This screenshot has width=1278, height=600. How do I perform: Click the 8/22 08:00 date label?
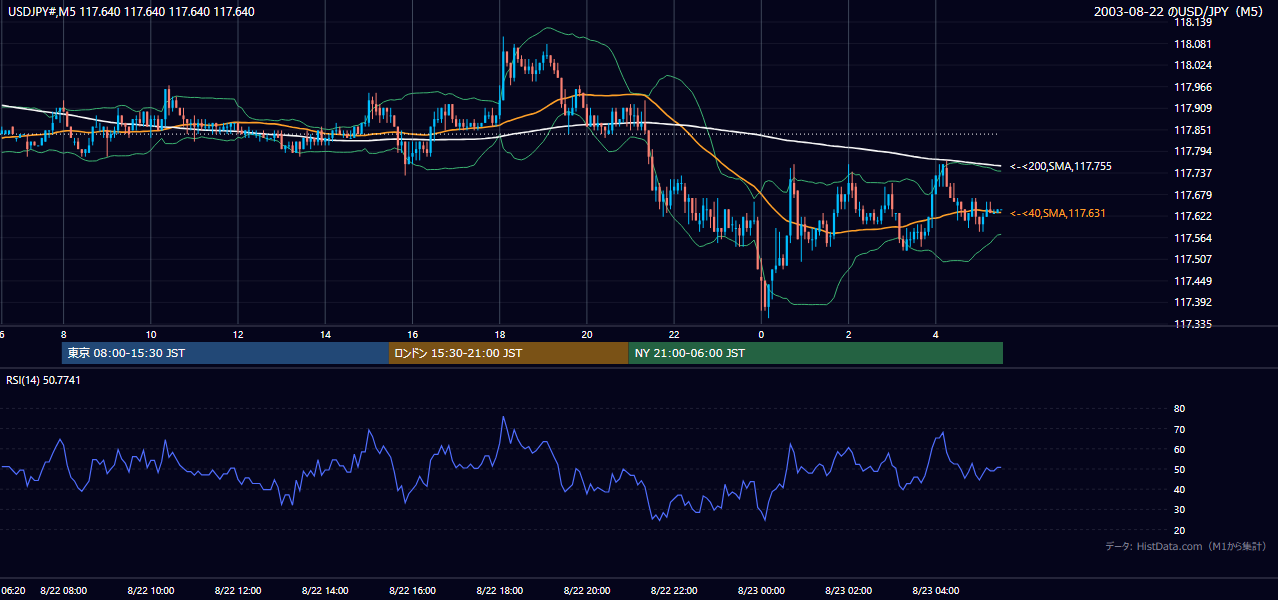[64, 591]
